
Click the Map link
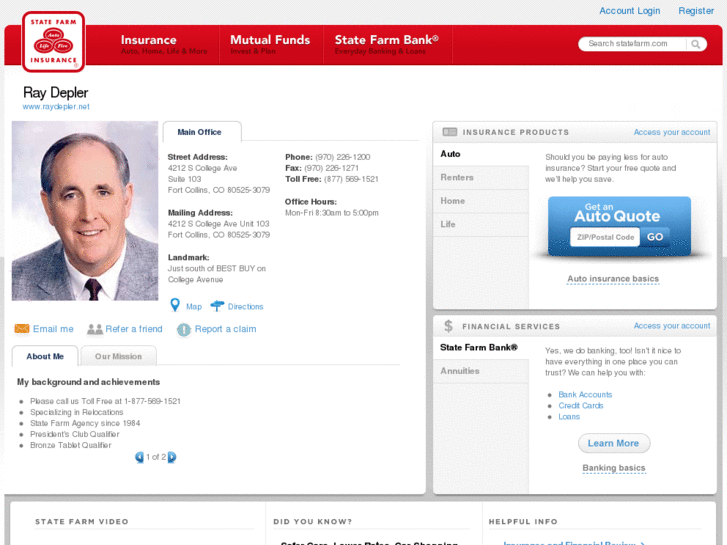(x=194, y=307)
